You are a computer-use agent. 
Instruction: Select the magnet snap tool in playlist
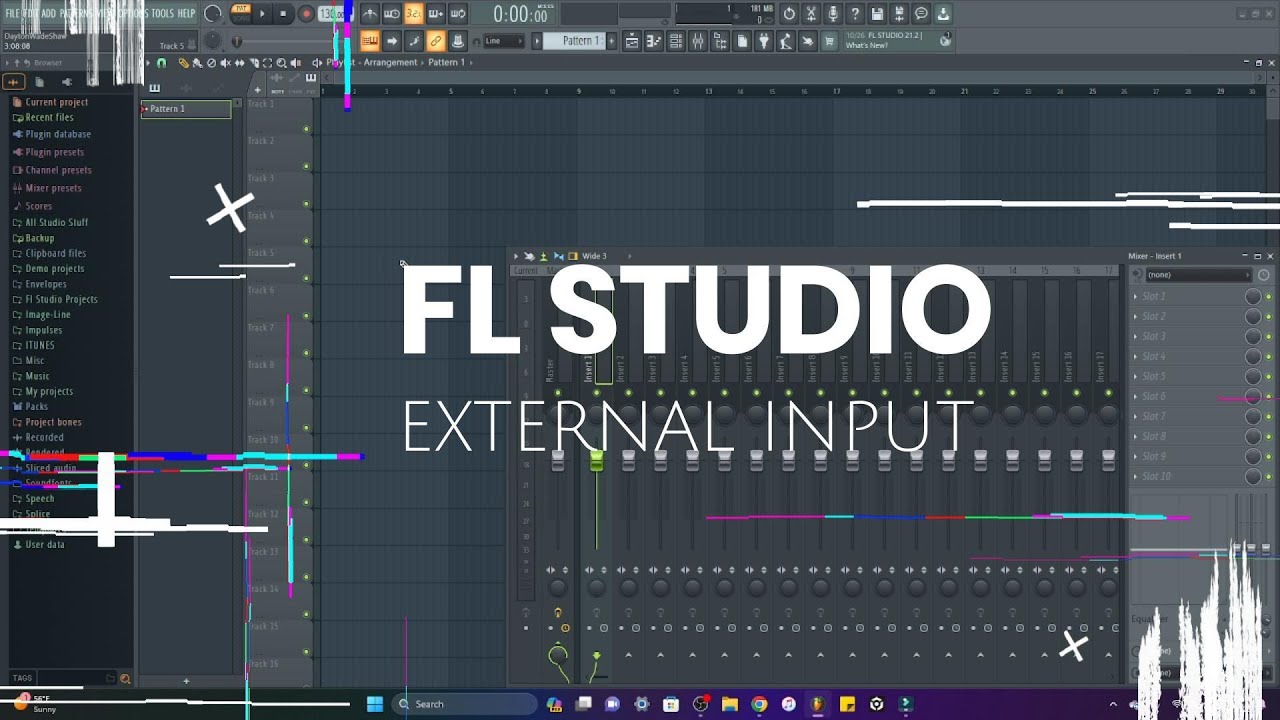point(161,63)
